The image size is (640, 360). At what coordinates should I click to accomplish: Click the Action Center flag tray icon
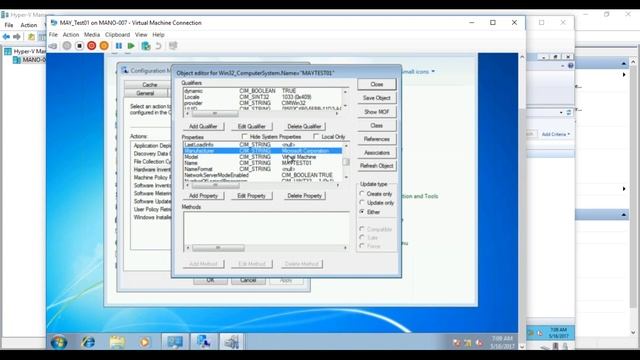[456, 343]
